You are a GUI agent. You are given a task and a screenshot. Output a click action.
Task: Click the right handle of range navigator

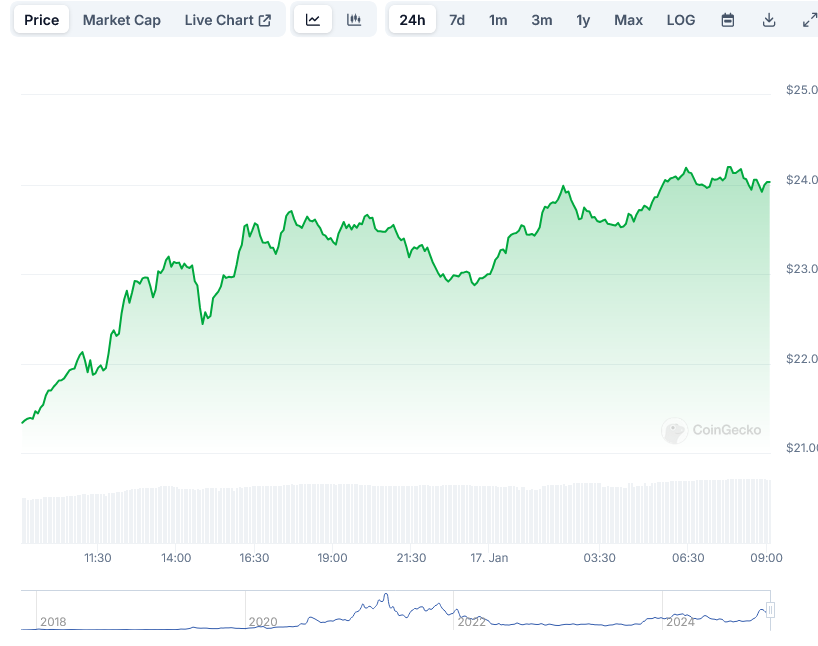tap(770, 610)
